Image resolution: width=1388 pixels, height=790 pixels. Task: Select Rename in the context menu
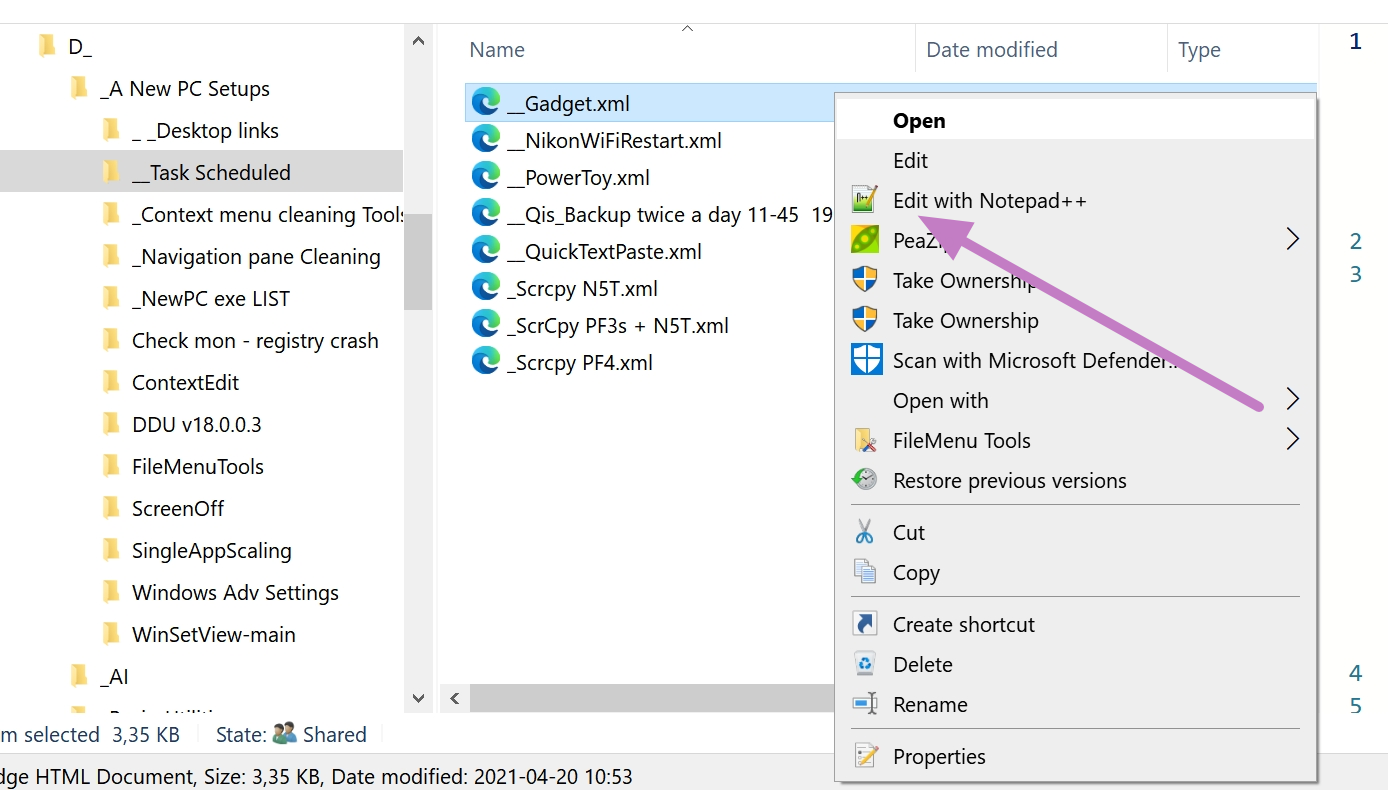coord(929,704)
